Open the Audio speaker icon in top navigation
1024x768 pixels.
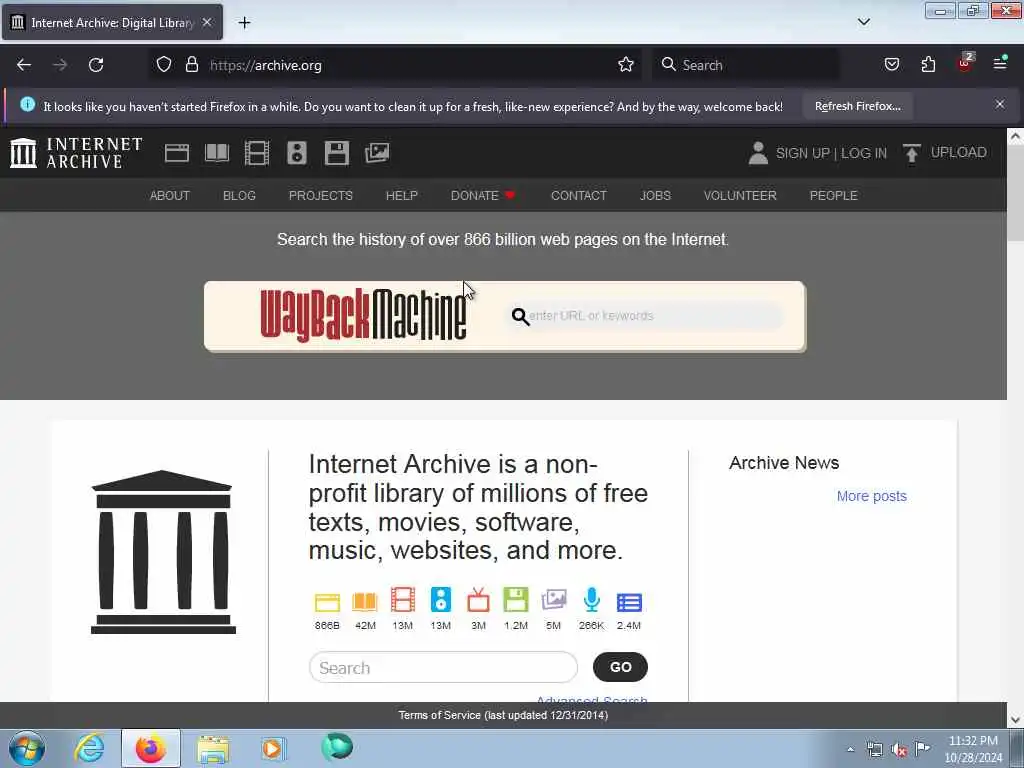pos(296,153)
